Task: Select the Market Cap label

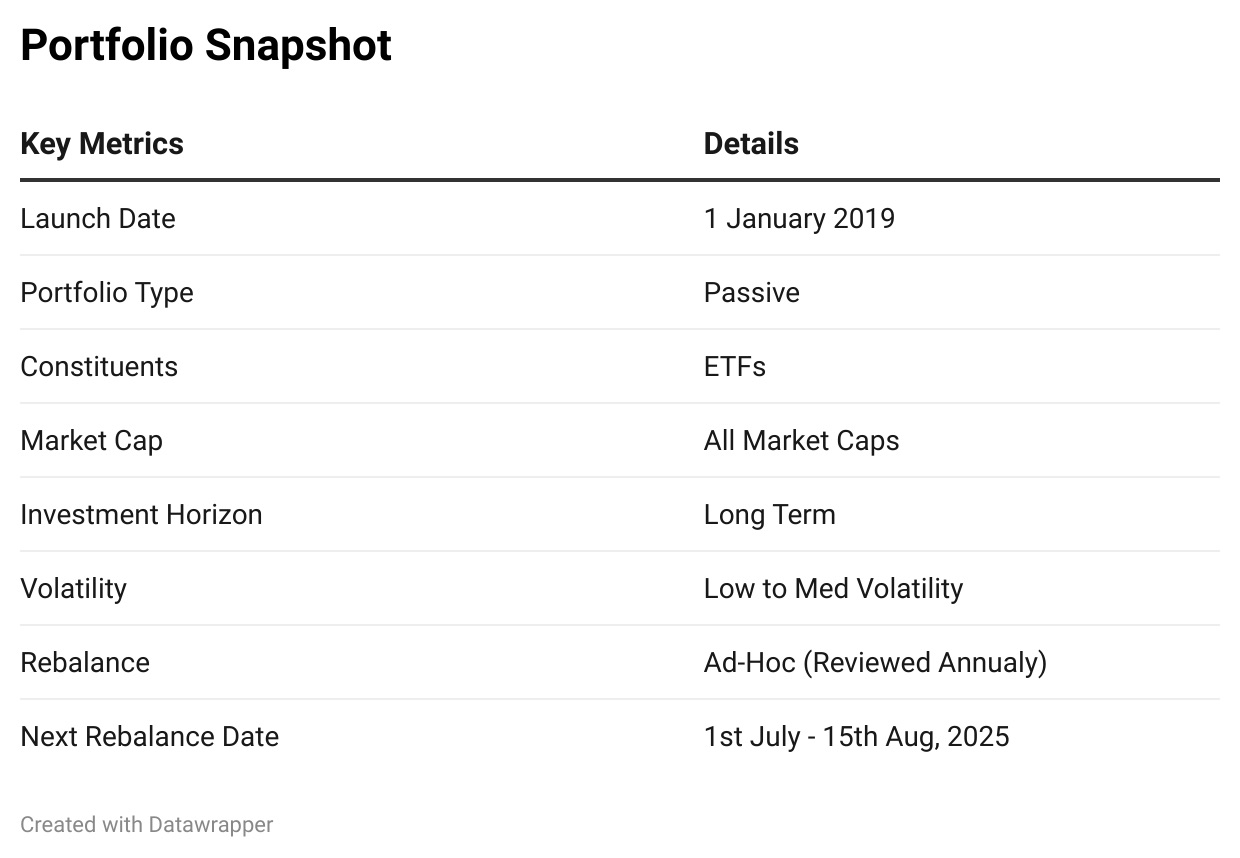Action: 91,440
